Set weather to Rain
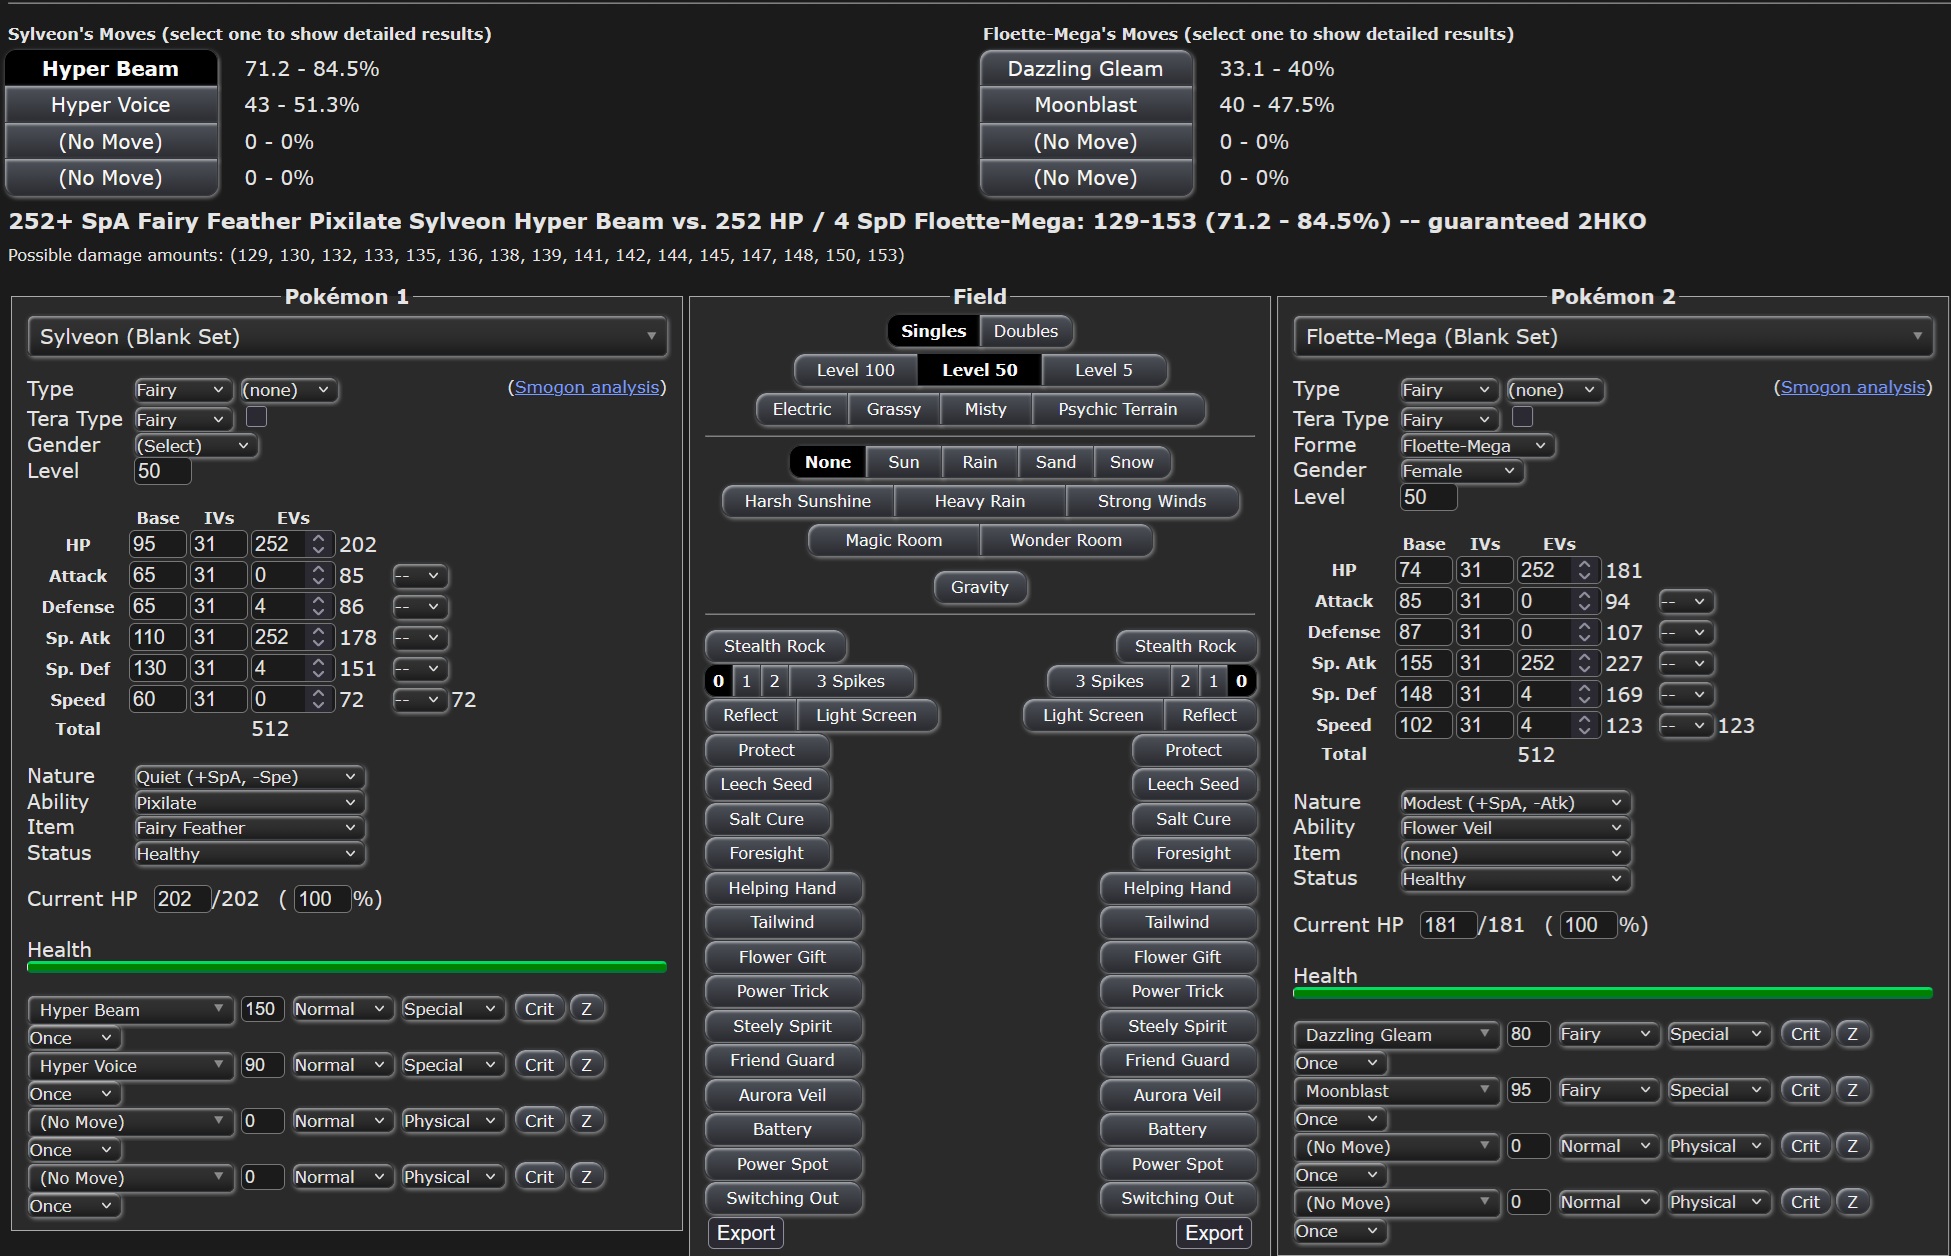This screenshot has width=1951, height=1256. (979, 462)
